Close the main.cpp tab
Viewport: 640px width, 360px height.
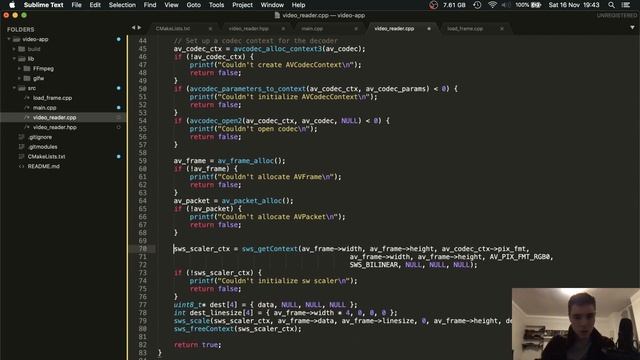356,29
